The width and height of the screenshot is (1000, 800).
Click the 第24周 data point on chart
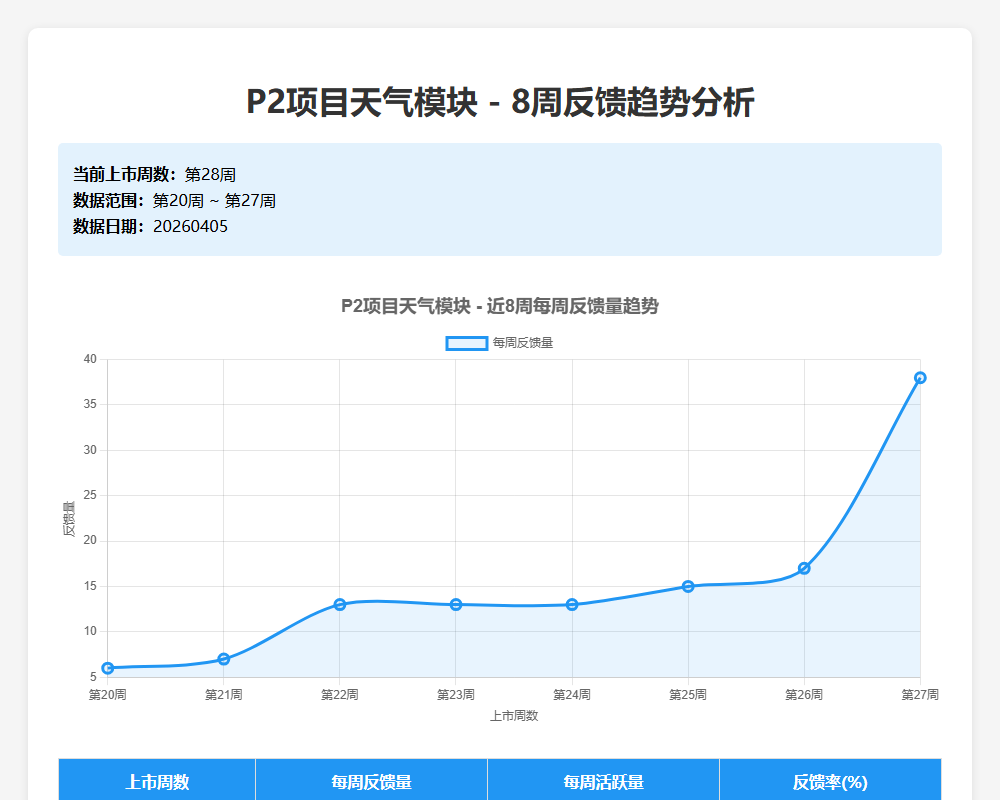coord(572,604)
